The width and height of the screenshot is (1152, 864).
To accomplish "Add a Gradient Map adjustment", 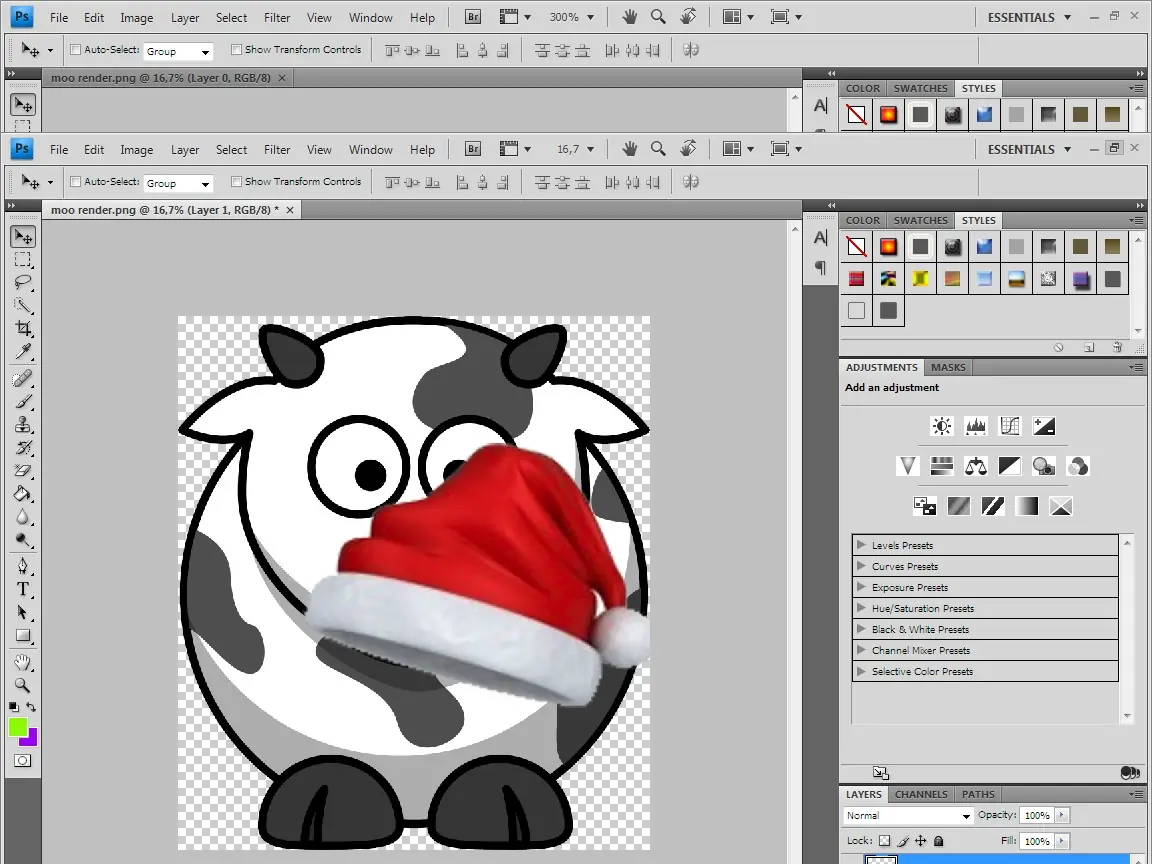I will (1026, 505).
